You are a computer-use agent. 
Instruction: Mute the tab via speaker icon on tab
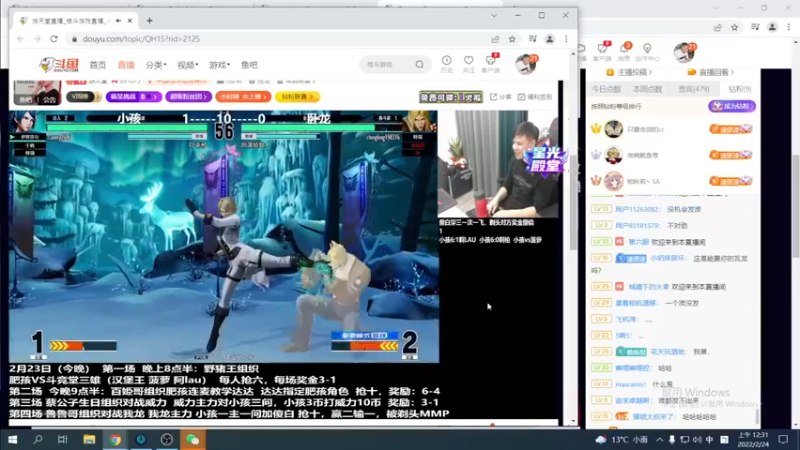click(118, 21)
